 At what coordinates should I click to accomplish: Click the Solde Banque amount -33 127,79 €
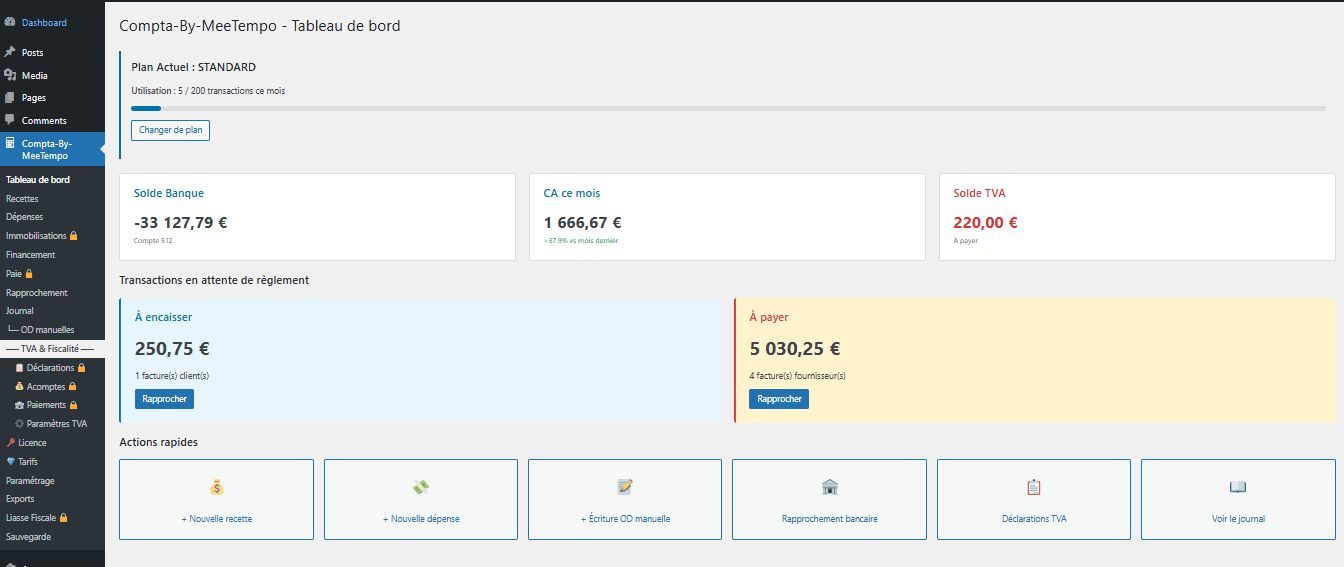(x=180, y=223)
